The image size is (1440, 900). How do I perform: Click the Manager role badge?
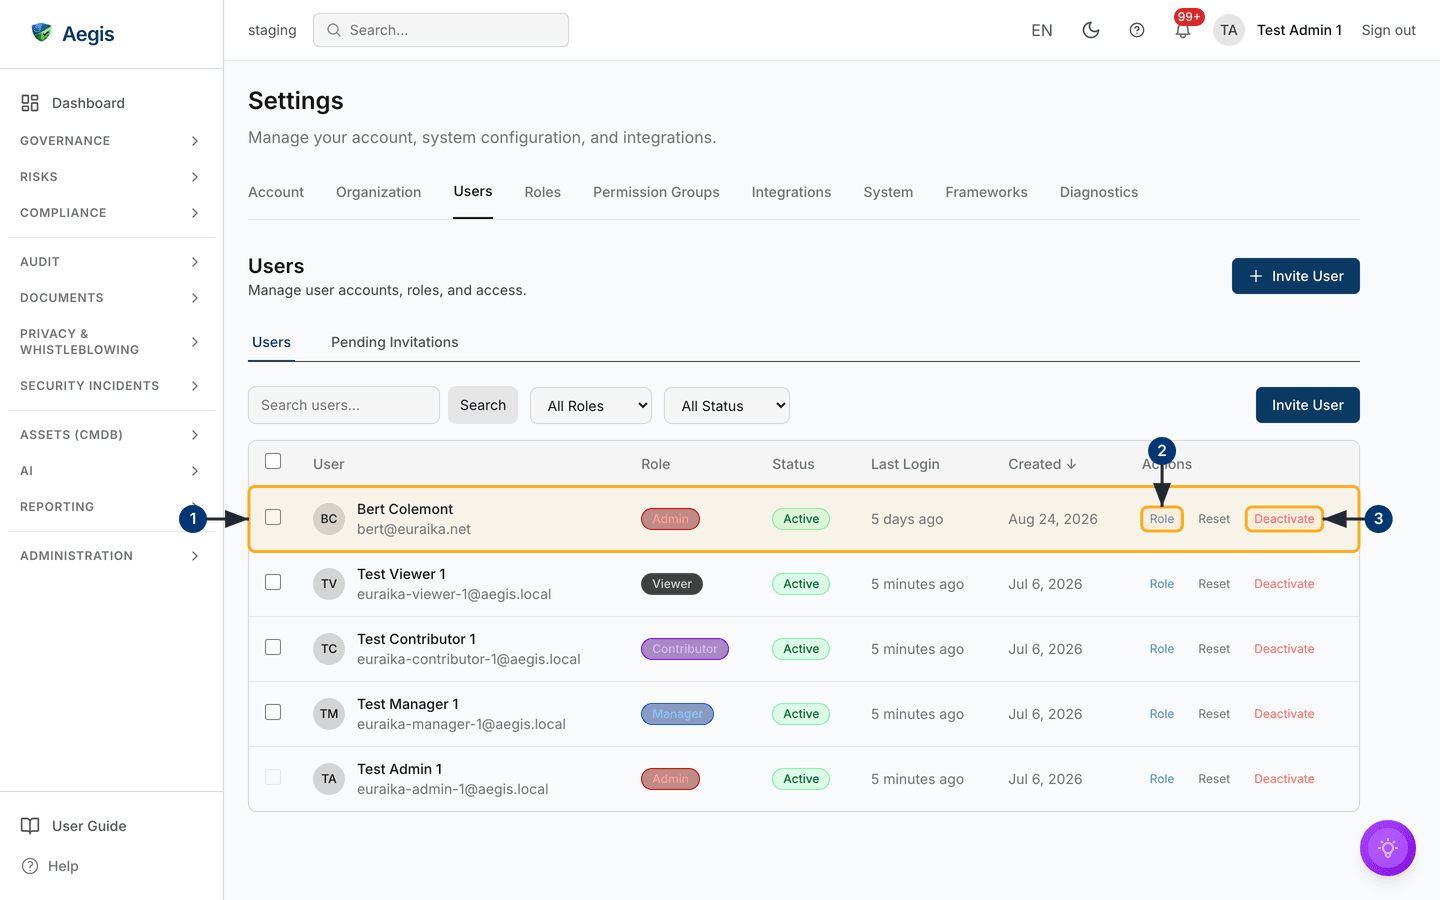tap(677, 714)
